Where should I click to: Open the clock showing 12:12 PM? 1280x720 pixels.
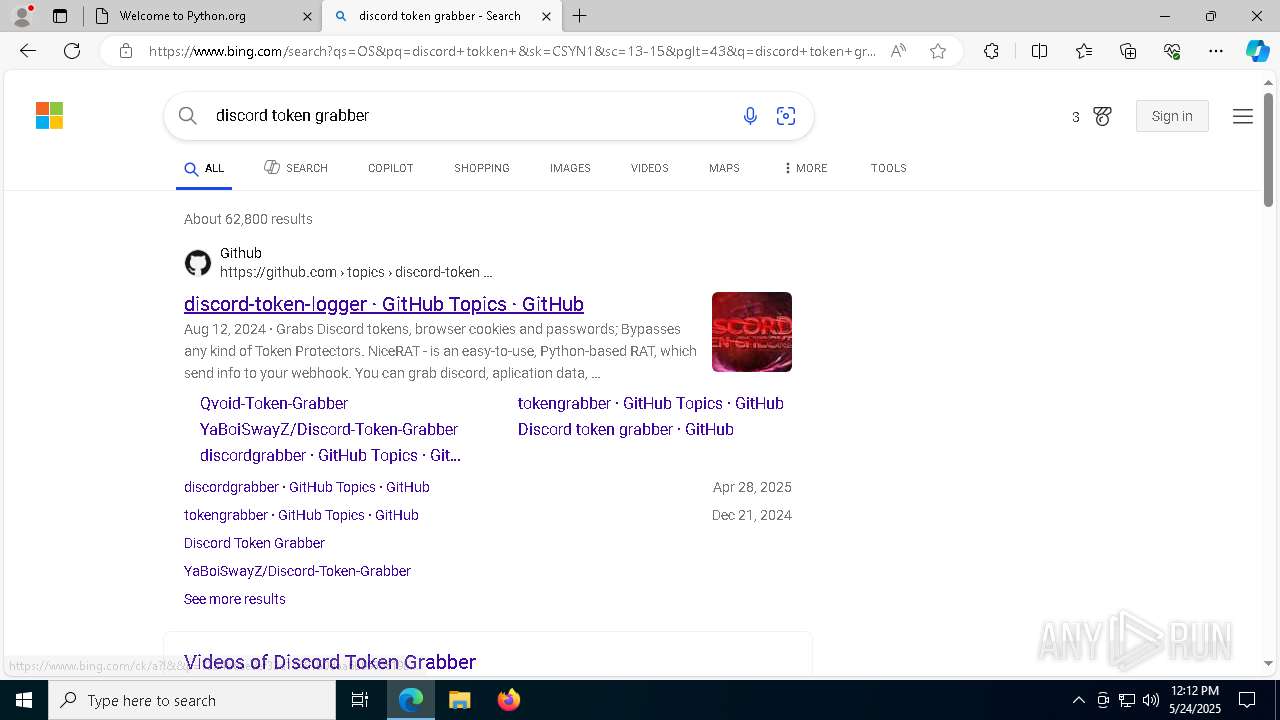click(x=1194, y=699)
